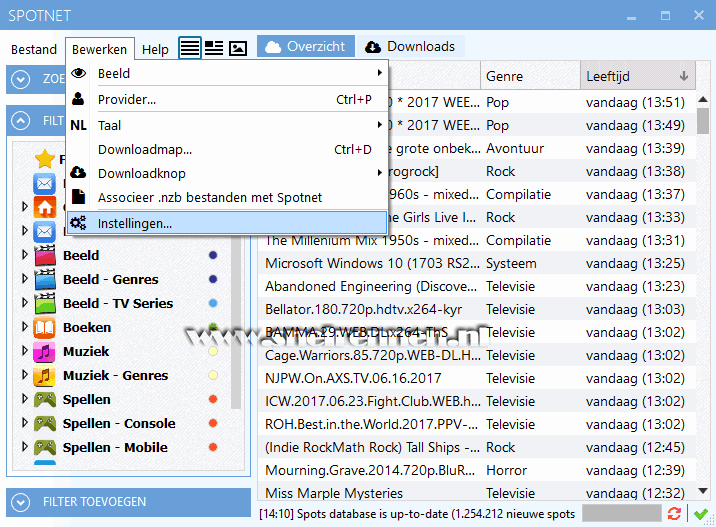Expand the Beeld - TV Series node
This screenshot has height=527, width=716.
click(25, 302)
